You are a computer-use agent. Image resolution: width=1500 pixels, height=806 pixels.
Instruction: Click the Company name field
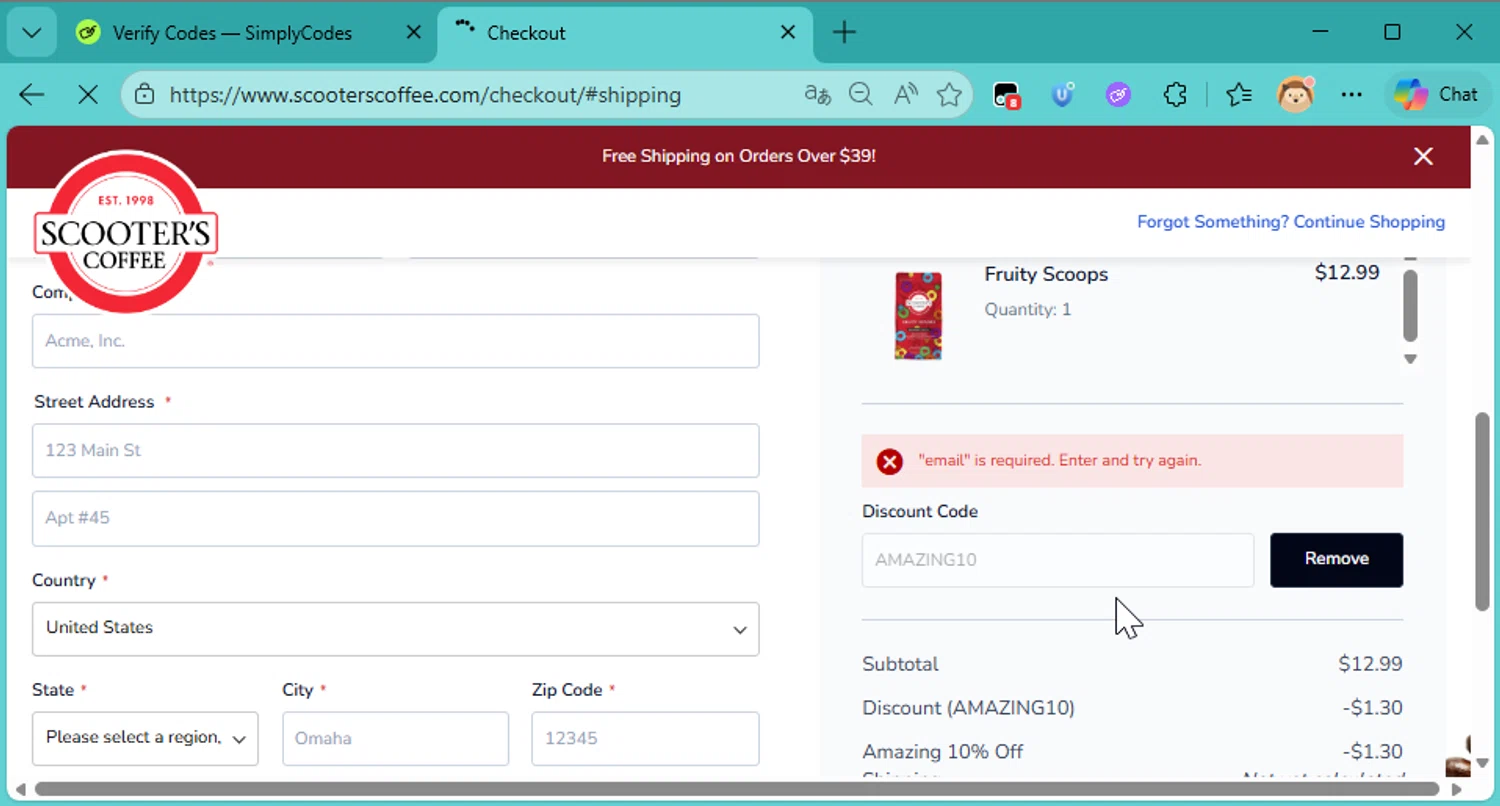pyautogui.click(x=395, y=341)
